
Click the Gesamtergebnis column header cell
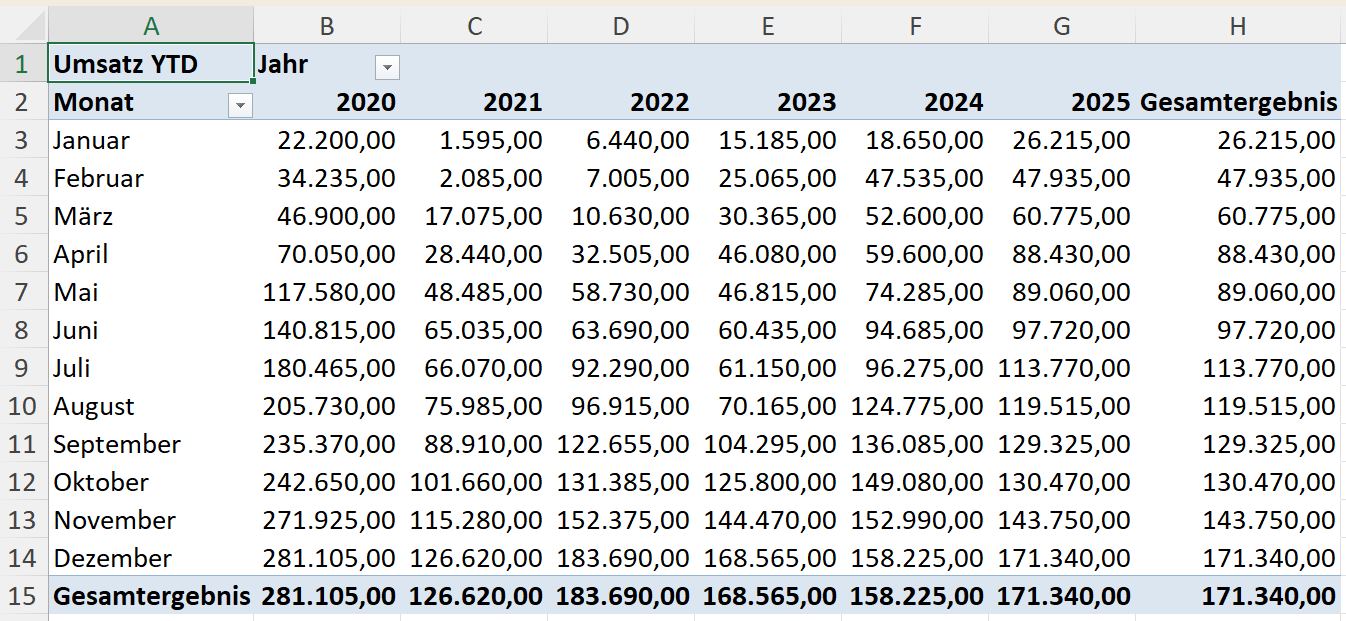point(1238,102)
